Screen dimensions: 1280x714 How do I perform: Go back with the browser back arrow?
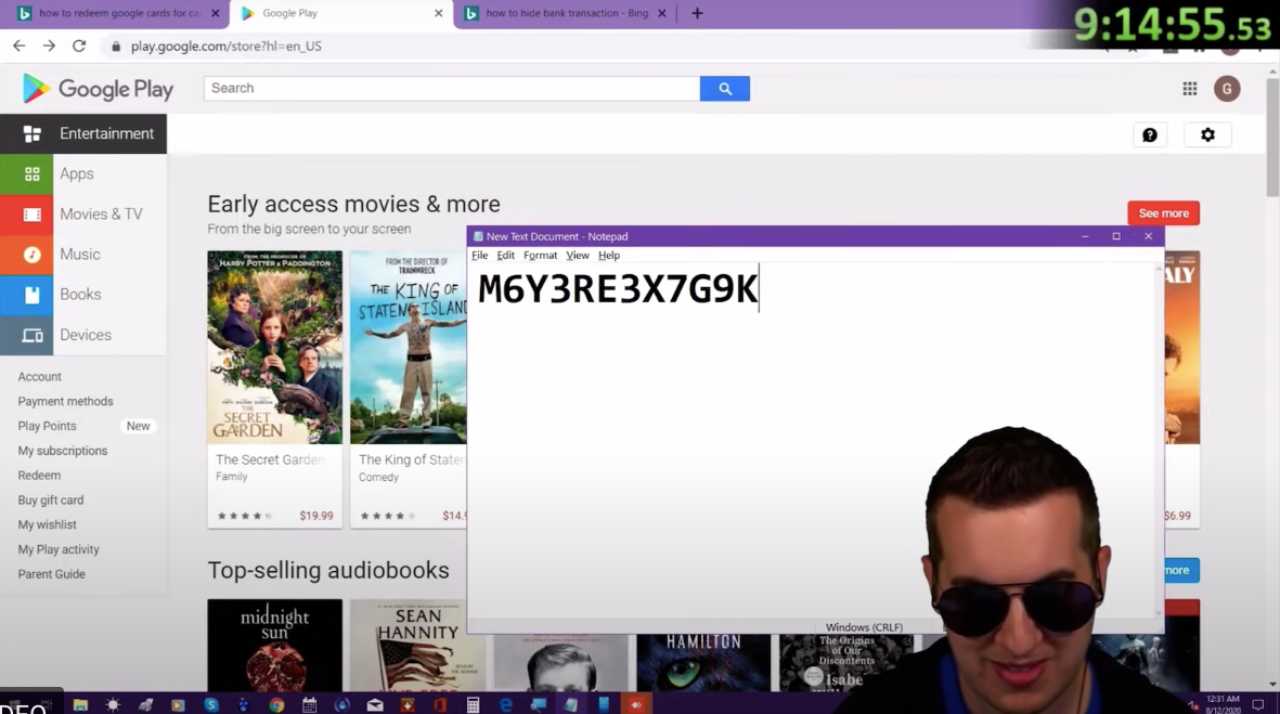pyautogui.click(x=19, y=46)
